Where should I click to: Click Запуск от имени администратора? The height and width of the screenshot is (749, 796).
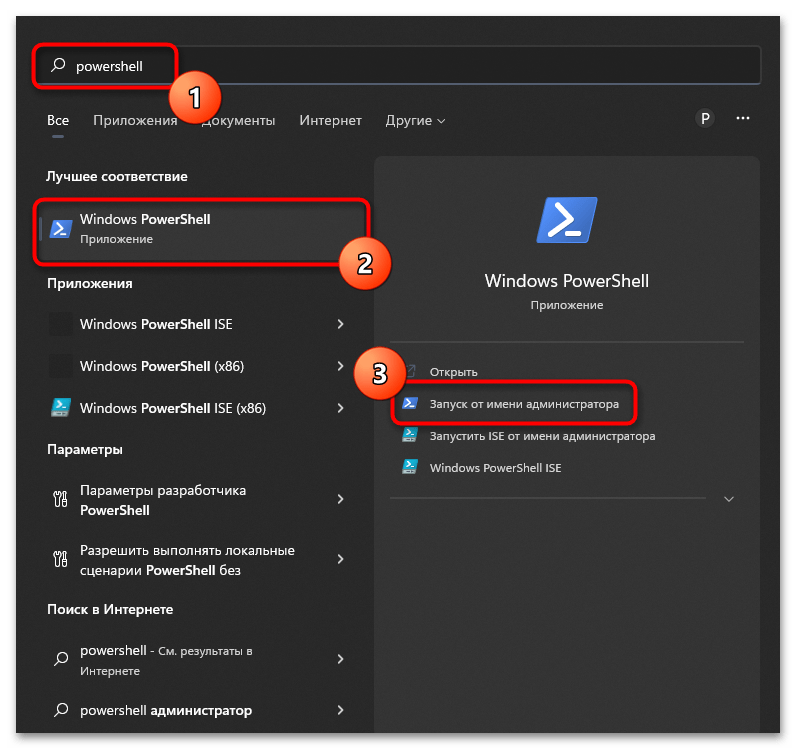tap(524, 404)
